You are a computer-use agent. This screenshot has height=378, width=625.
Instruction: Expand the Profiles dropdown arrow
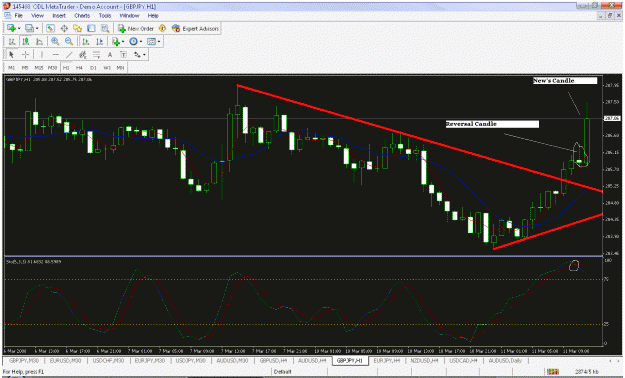(37, 28)
